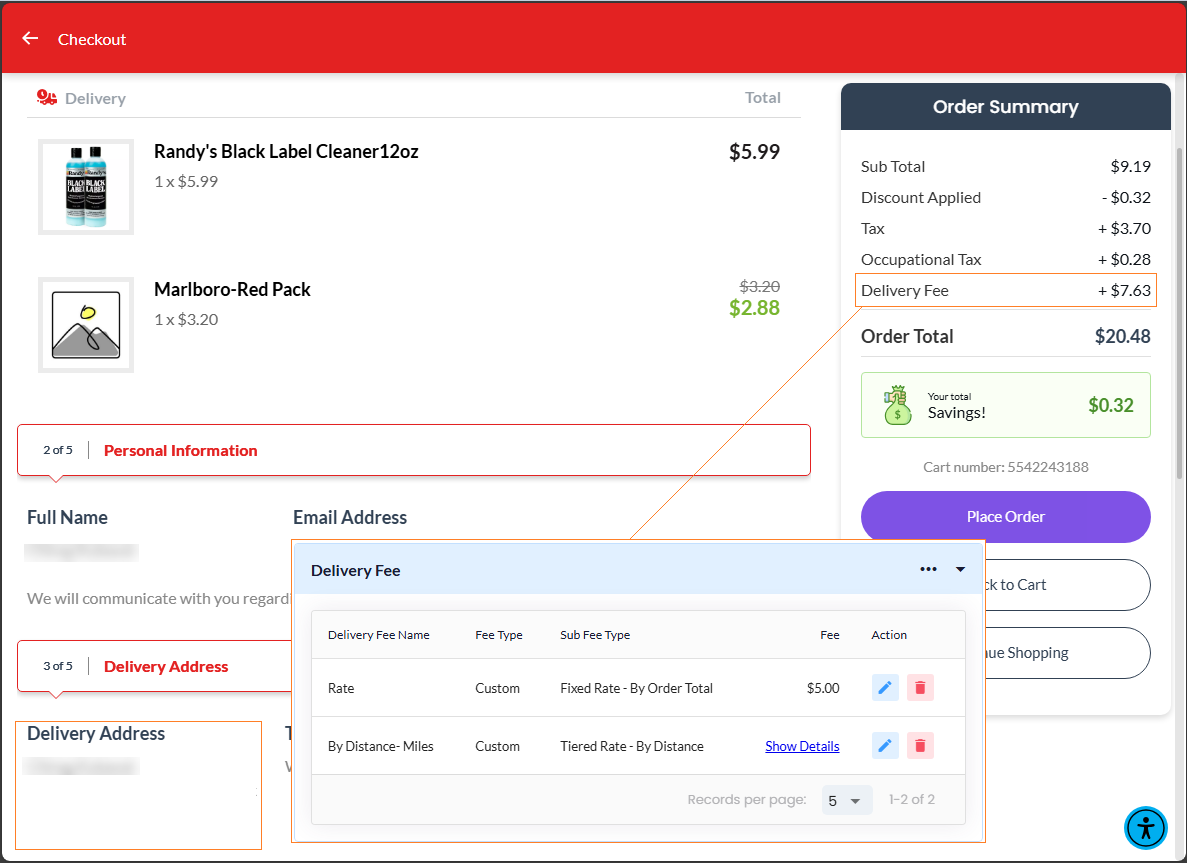Click the Discount Applied value - $0.32
This screenshot has height=863, width=1187.
point(1126,198)
